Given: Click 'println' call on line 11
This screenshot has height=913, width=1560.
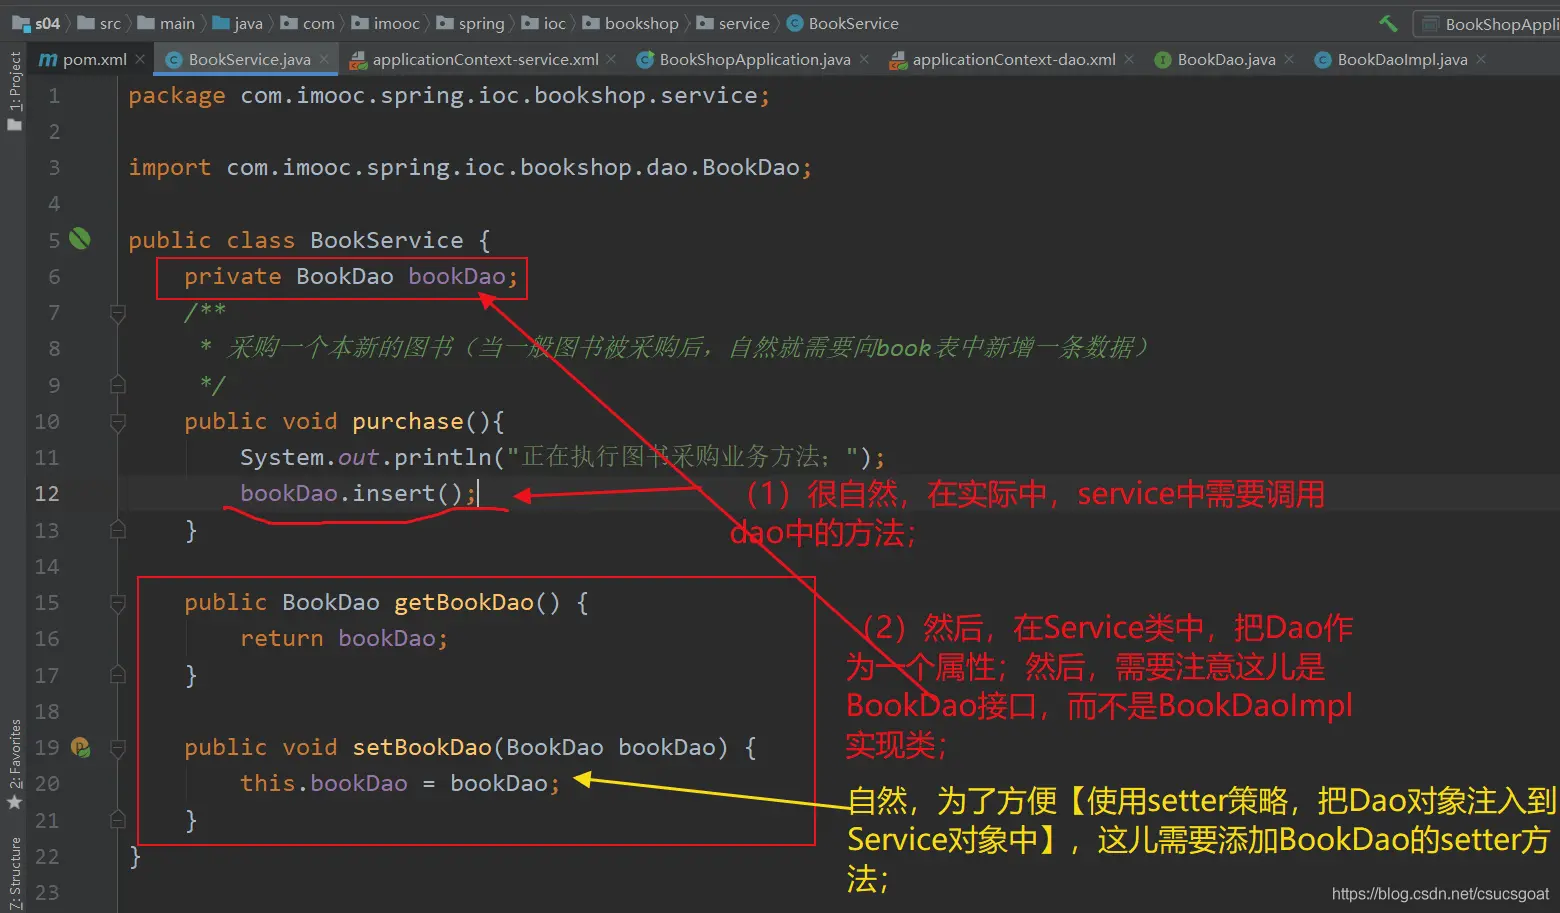Looking at the screenshot, I should click(443, 457).
